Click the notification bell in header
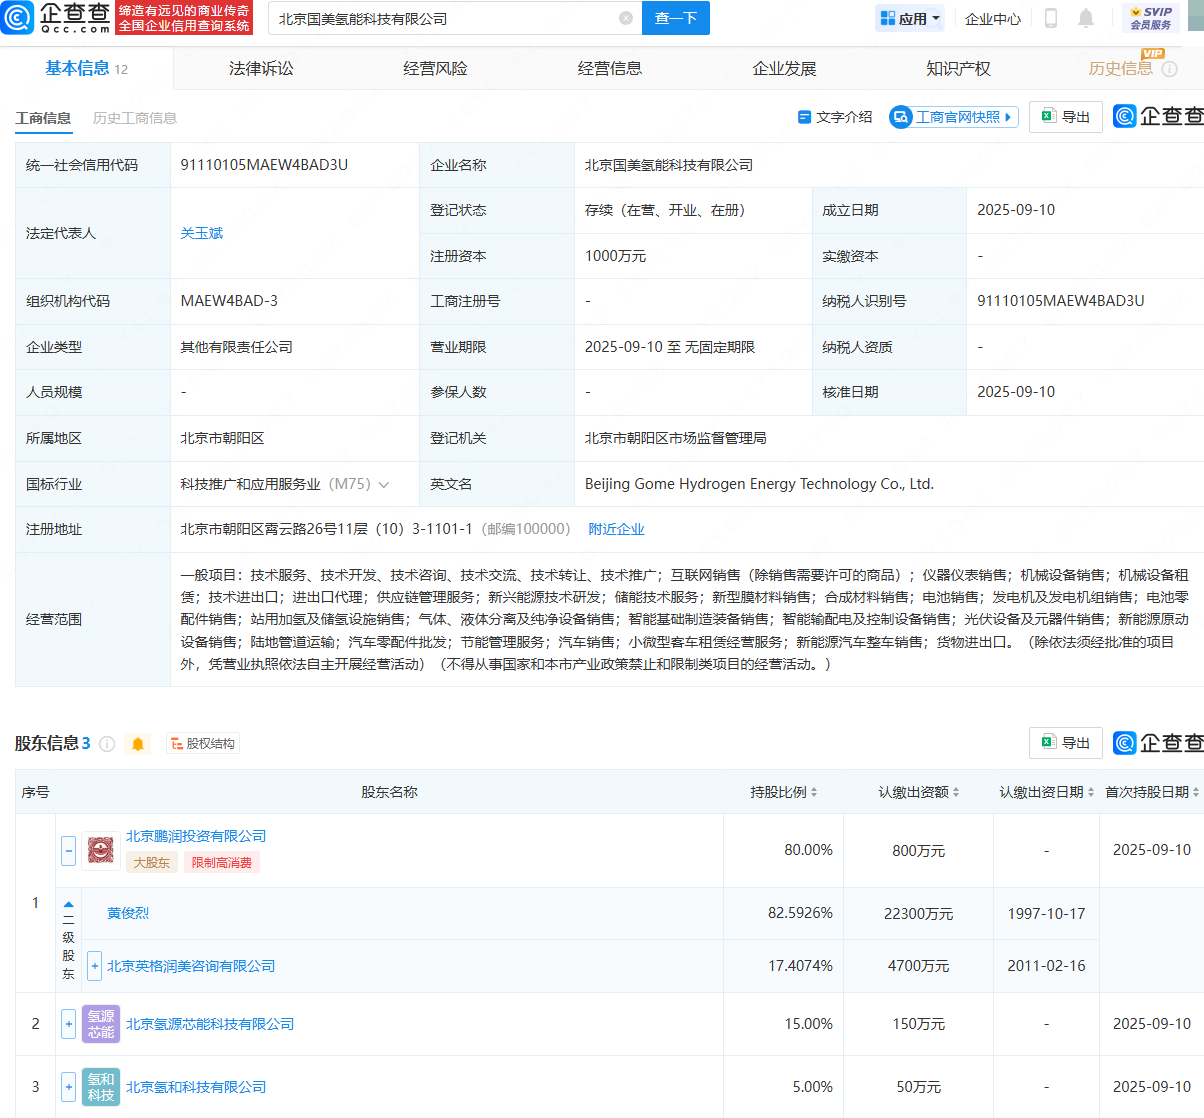The image size is (1204, 1118). tap(1086, 18)
